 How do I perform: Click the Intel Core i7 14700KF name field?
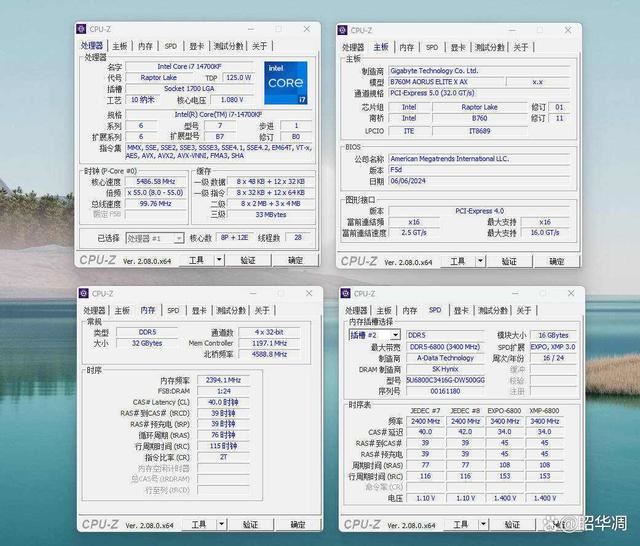tap(189, 67)
